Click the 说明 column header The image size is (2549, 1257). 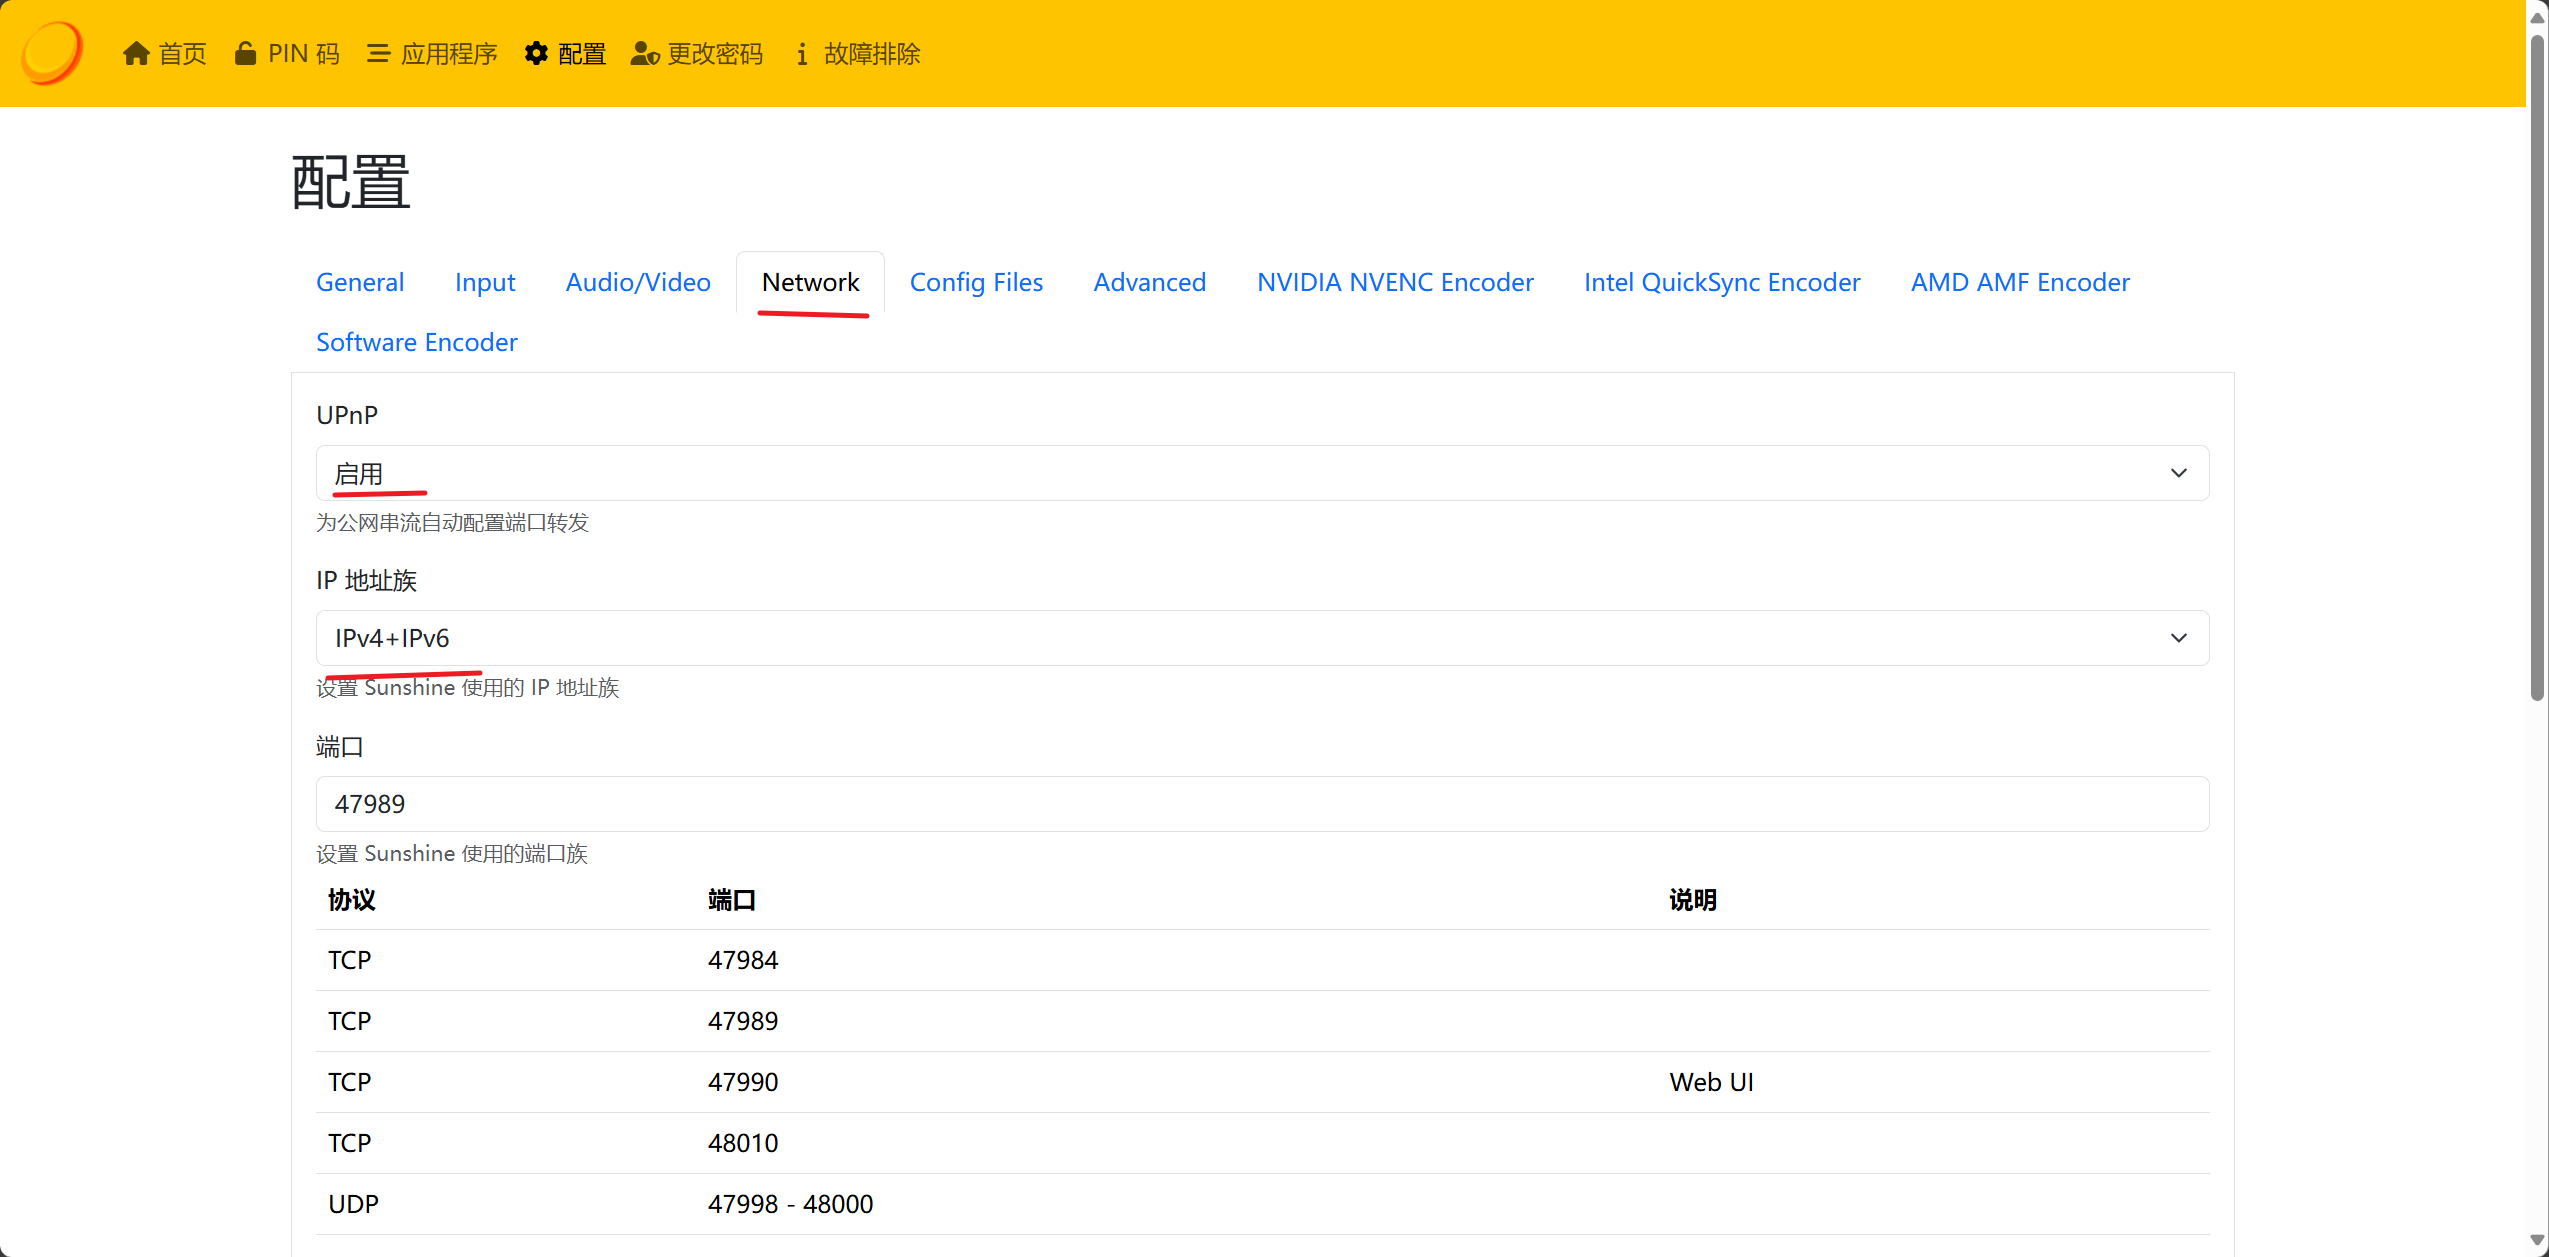point(1693,900)
